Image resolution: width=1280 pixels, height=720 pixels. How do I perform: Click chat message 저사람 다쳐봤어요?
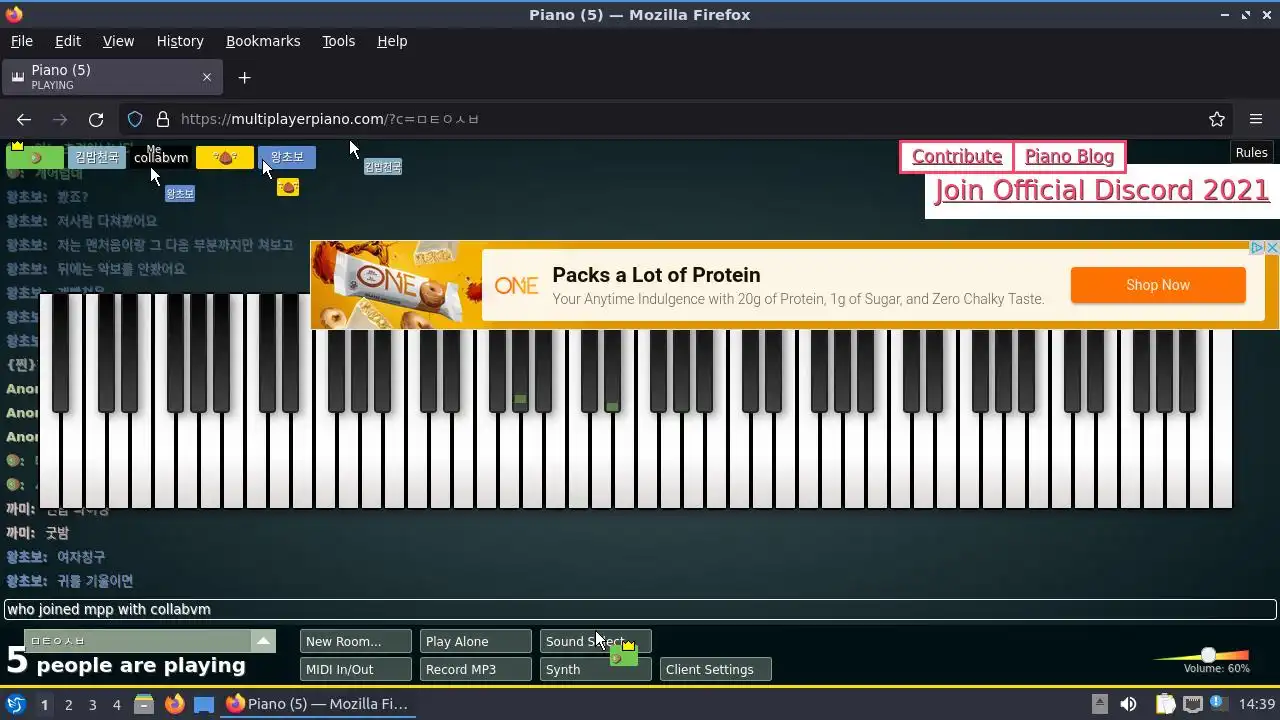(x=107, y=221)
